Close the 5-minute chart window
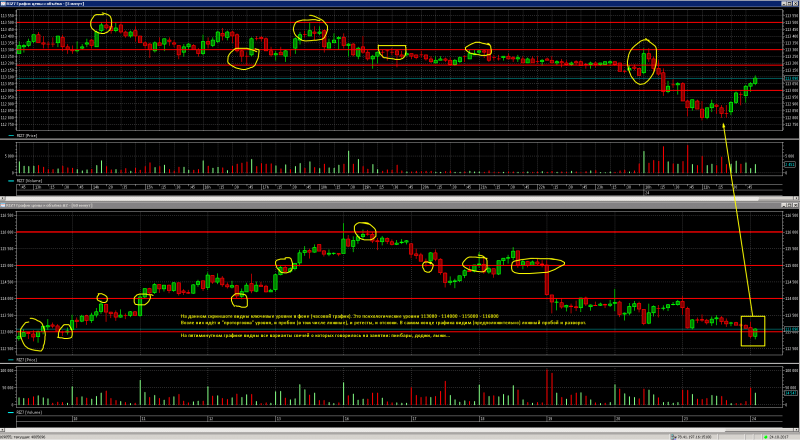This screenshot has height=440, width=800. pos(796,3)
